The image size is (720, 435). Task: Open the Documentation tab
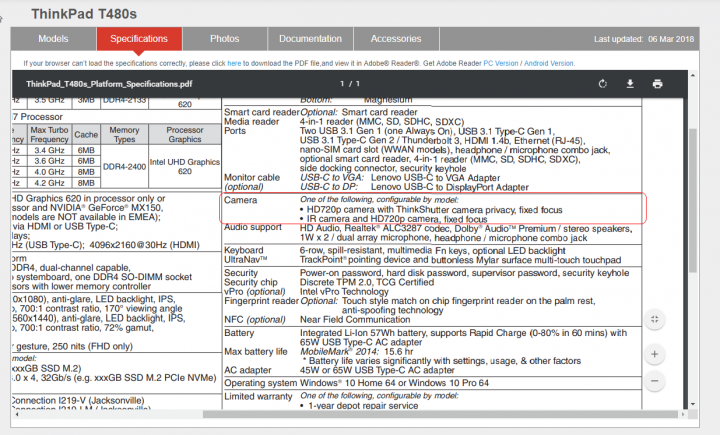click(310, 39)
